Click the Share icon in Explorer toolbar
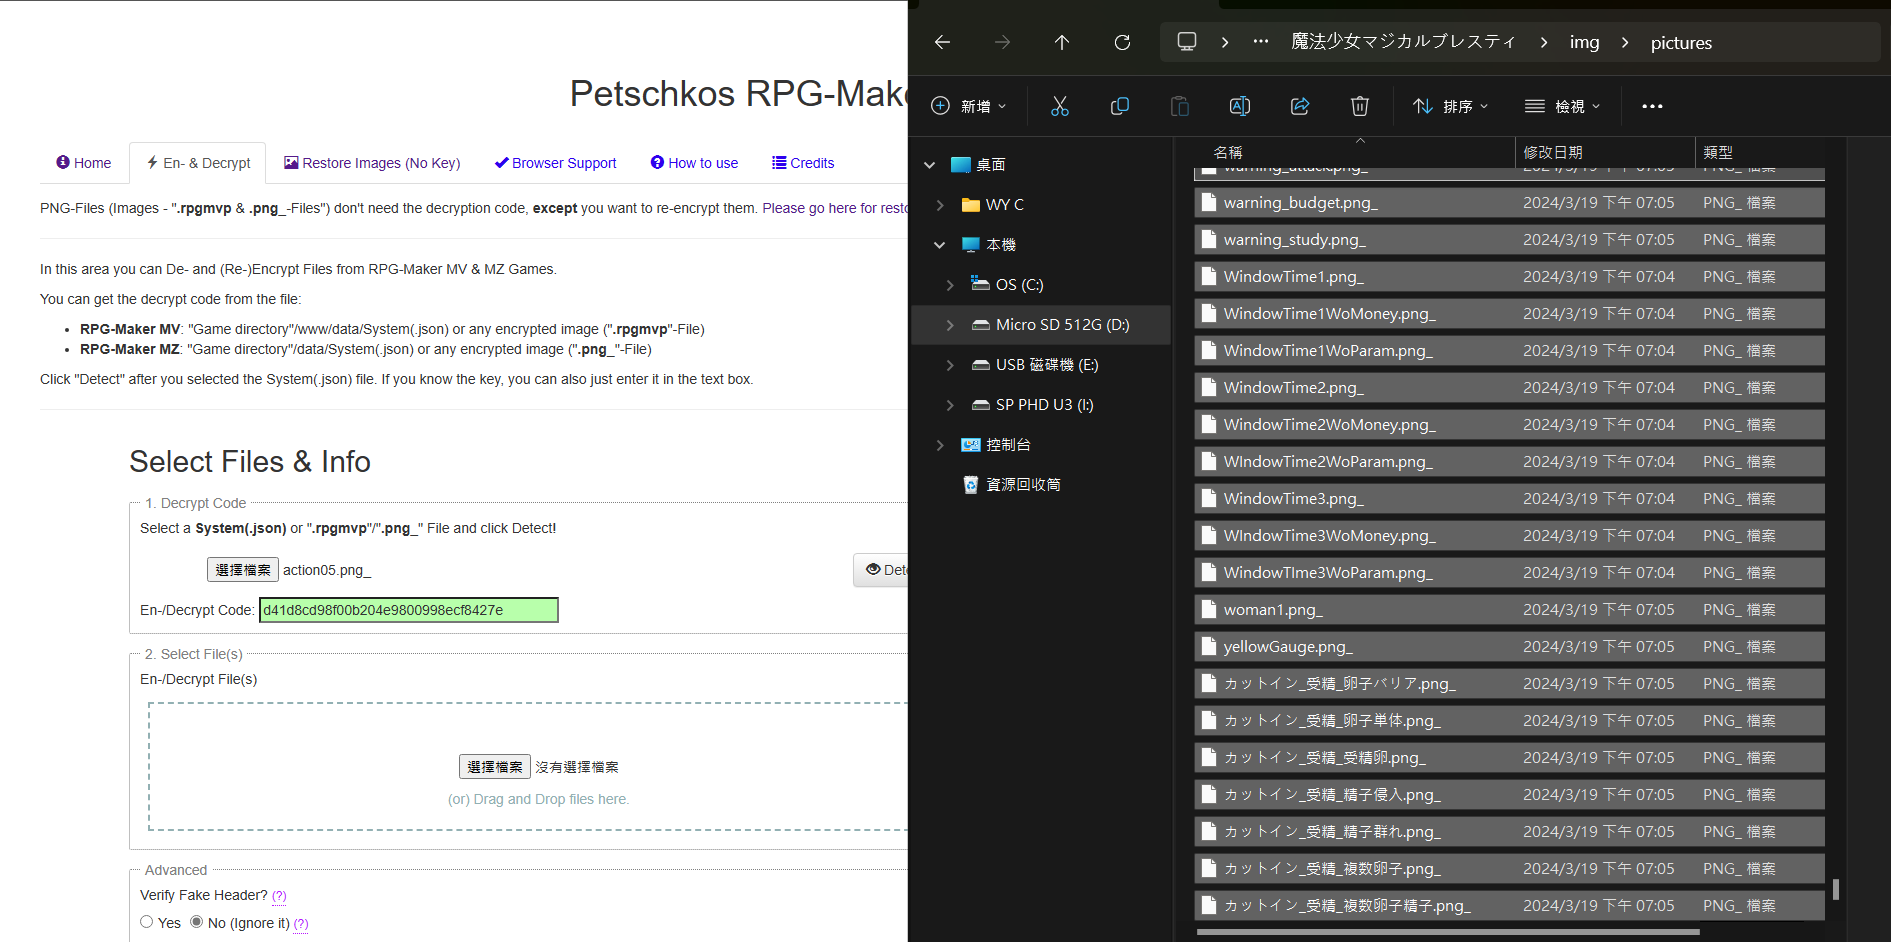 pyautogui.click(x=1300, y=106)
